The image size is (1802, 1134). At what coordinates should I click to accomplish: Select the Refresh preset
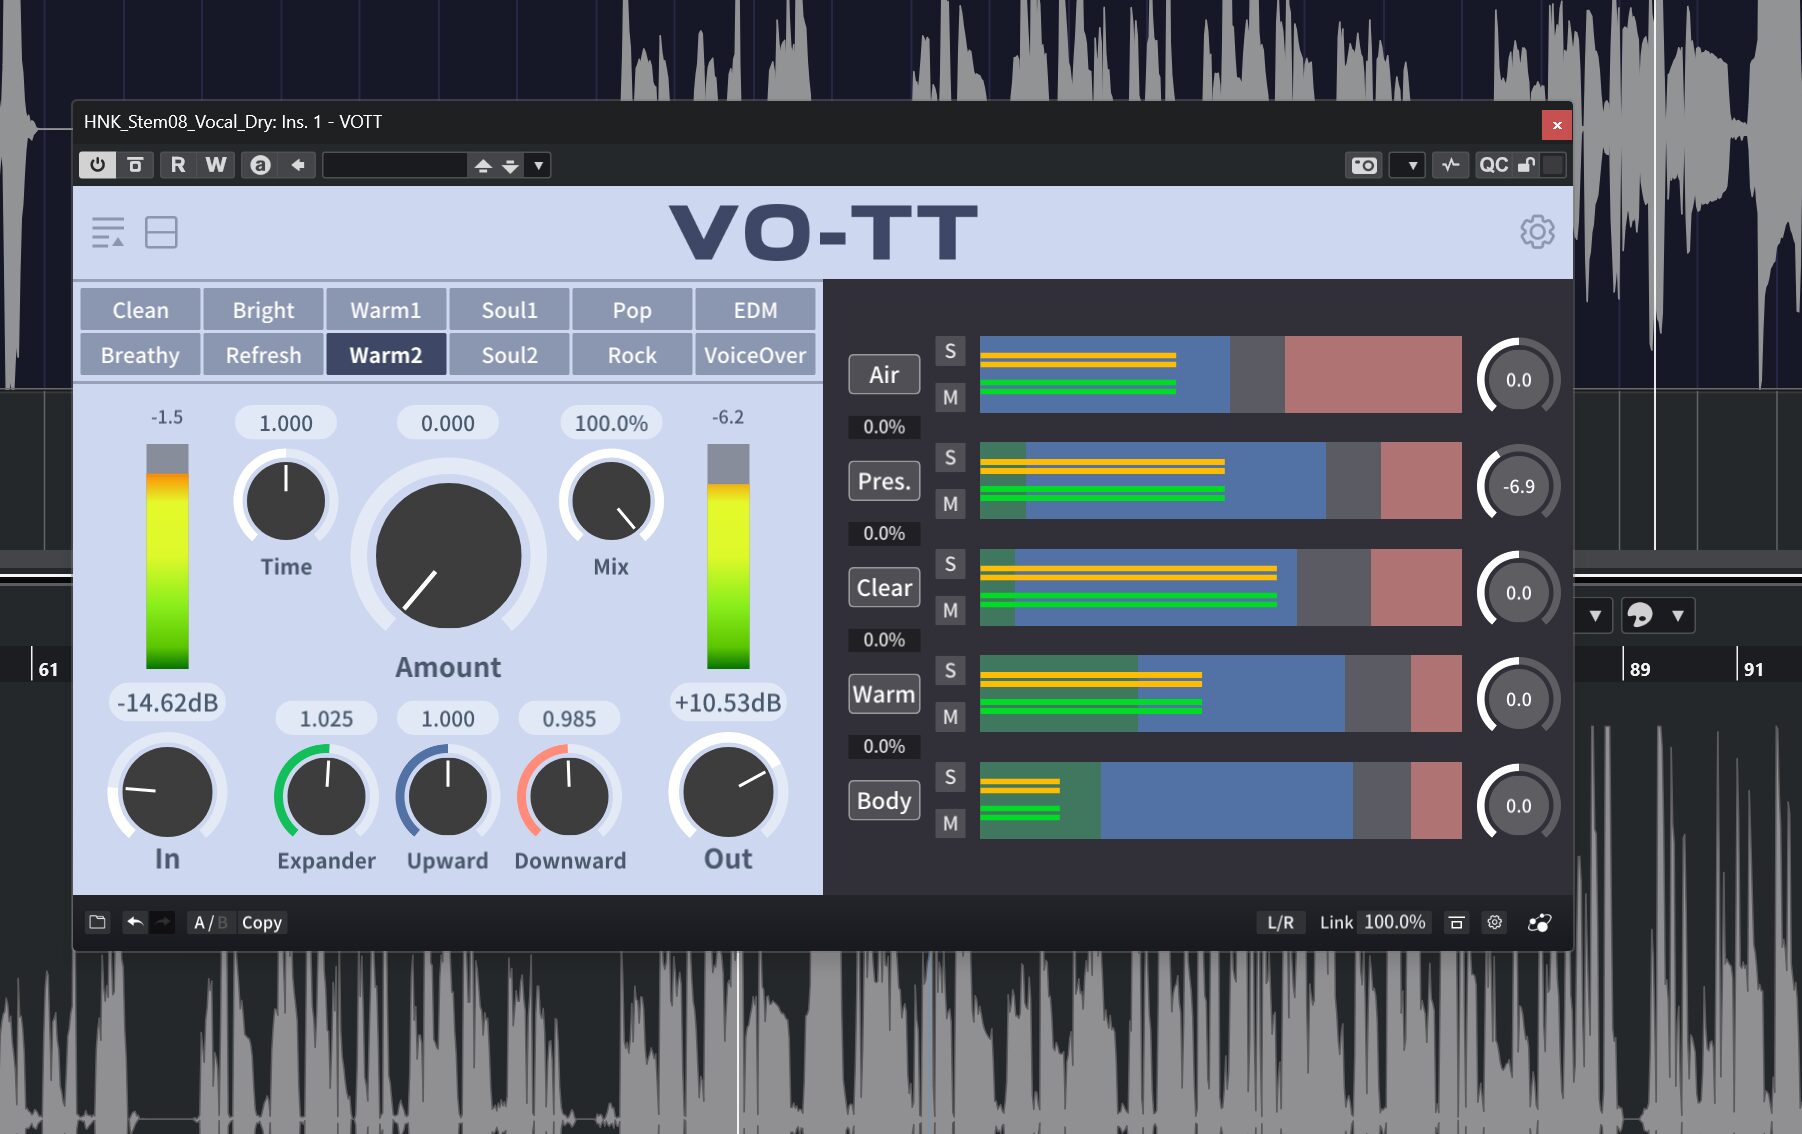(263, 355)
